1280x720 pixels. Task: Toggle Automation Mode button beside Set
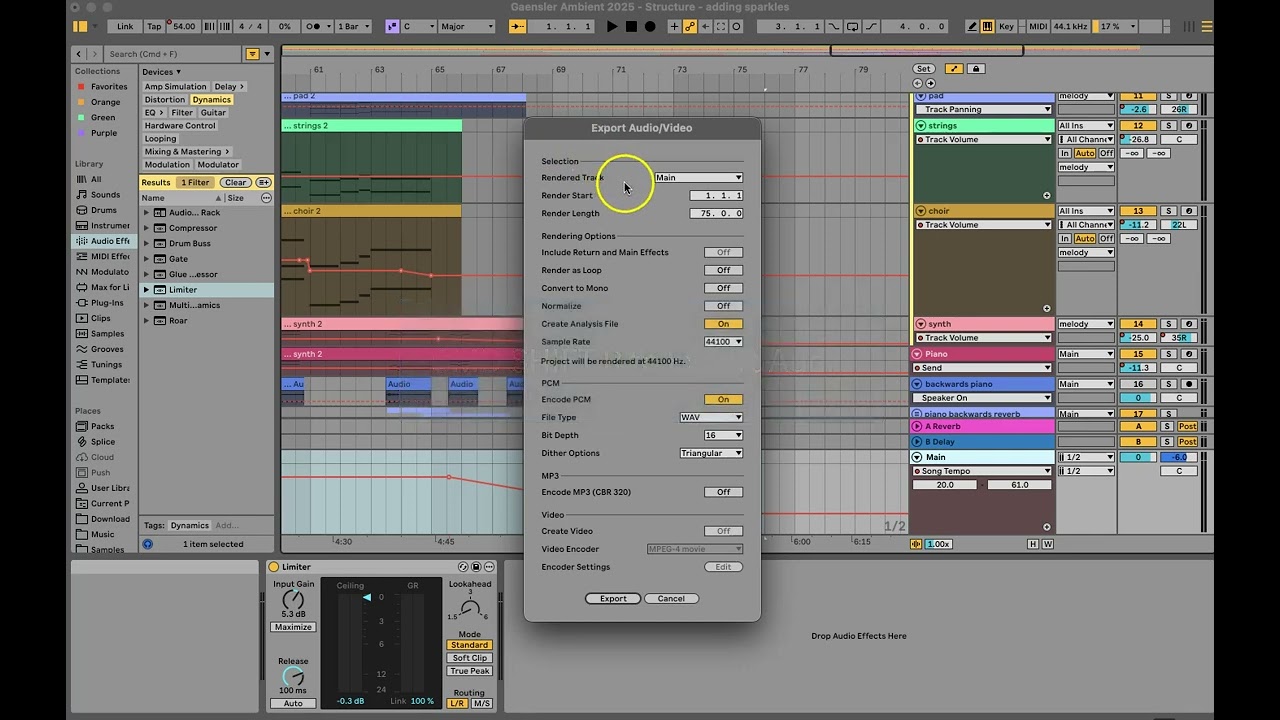954,69
